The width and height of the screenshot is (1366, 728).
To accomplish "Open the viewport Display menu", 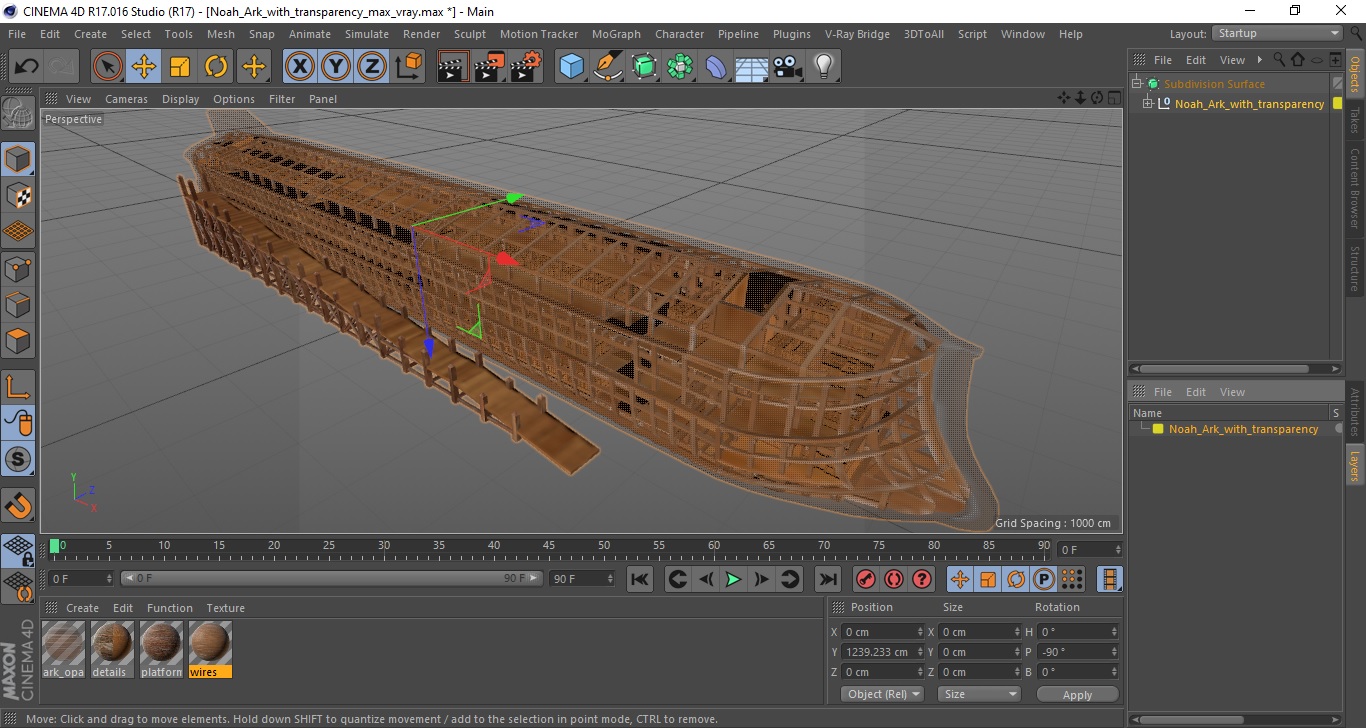I will tap(181, 99).
